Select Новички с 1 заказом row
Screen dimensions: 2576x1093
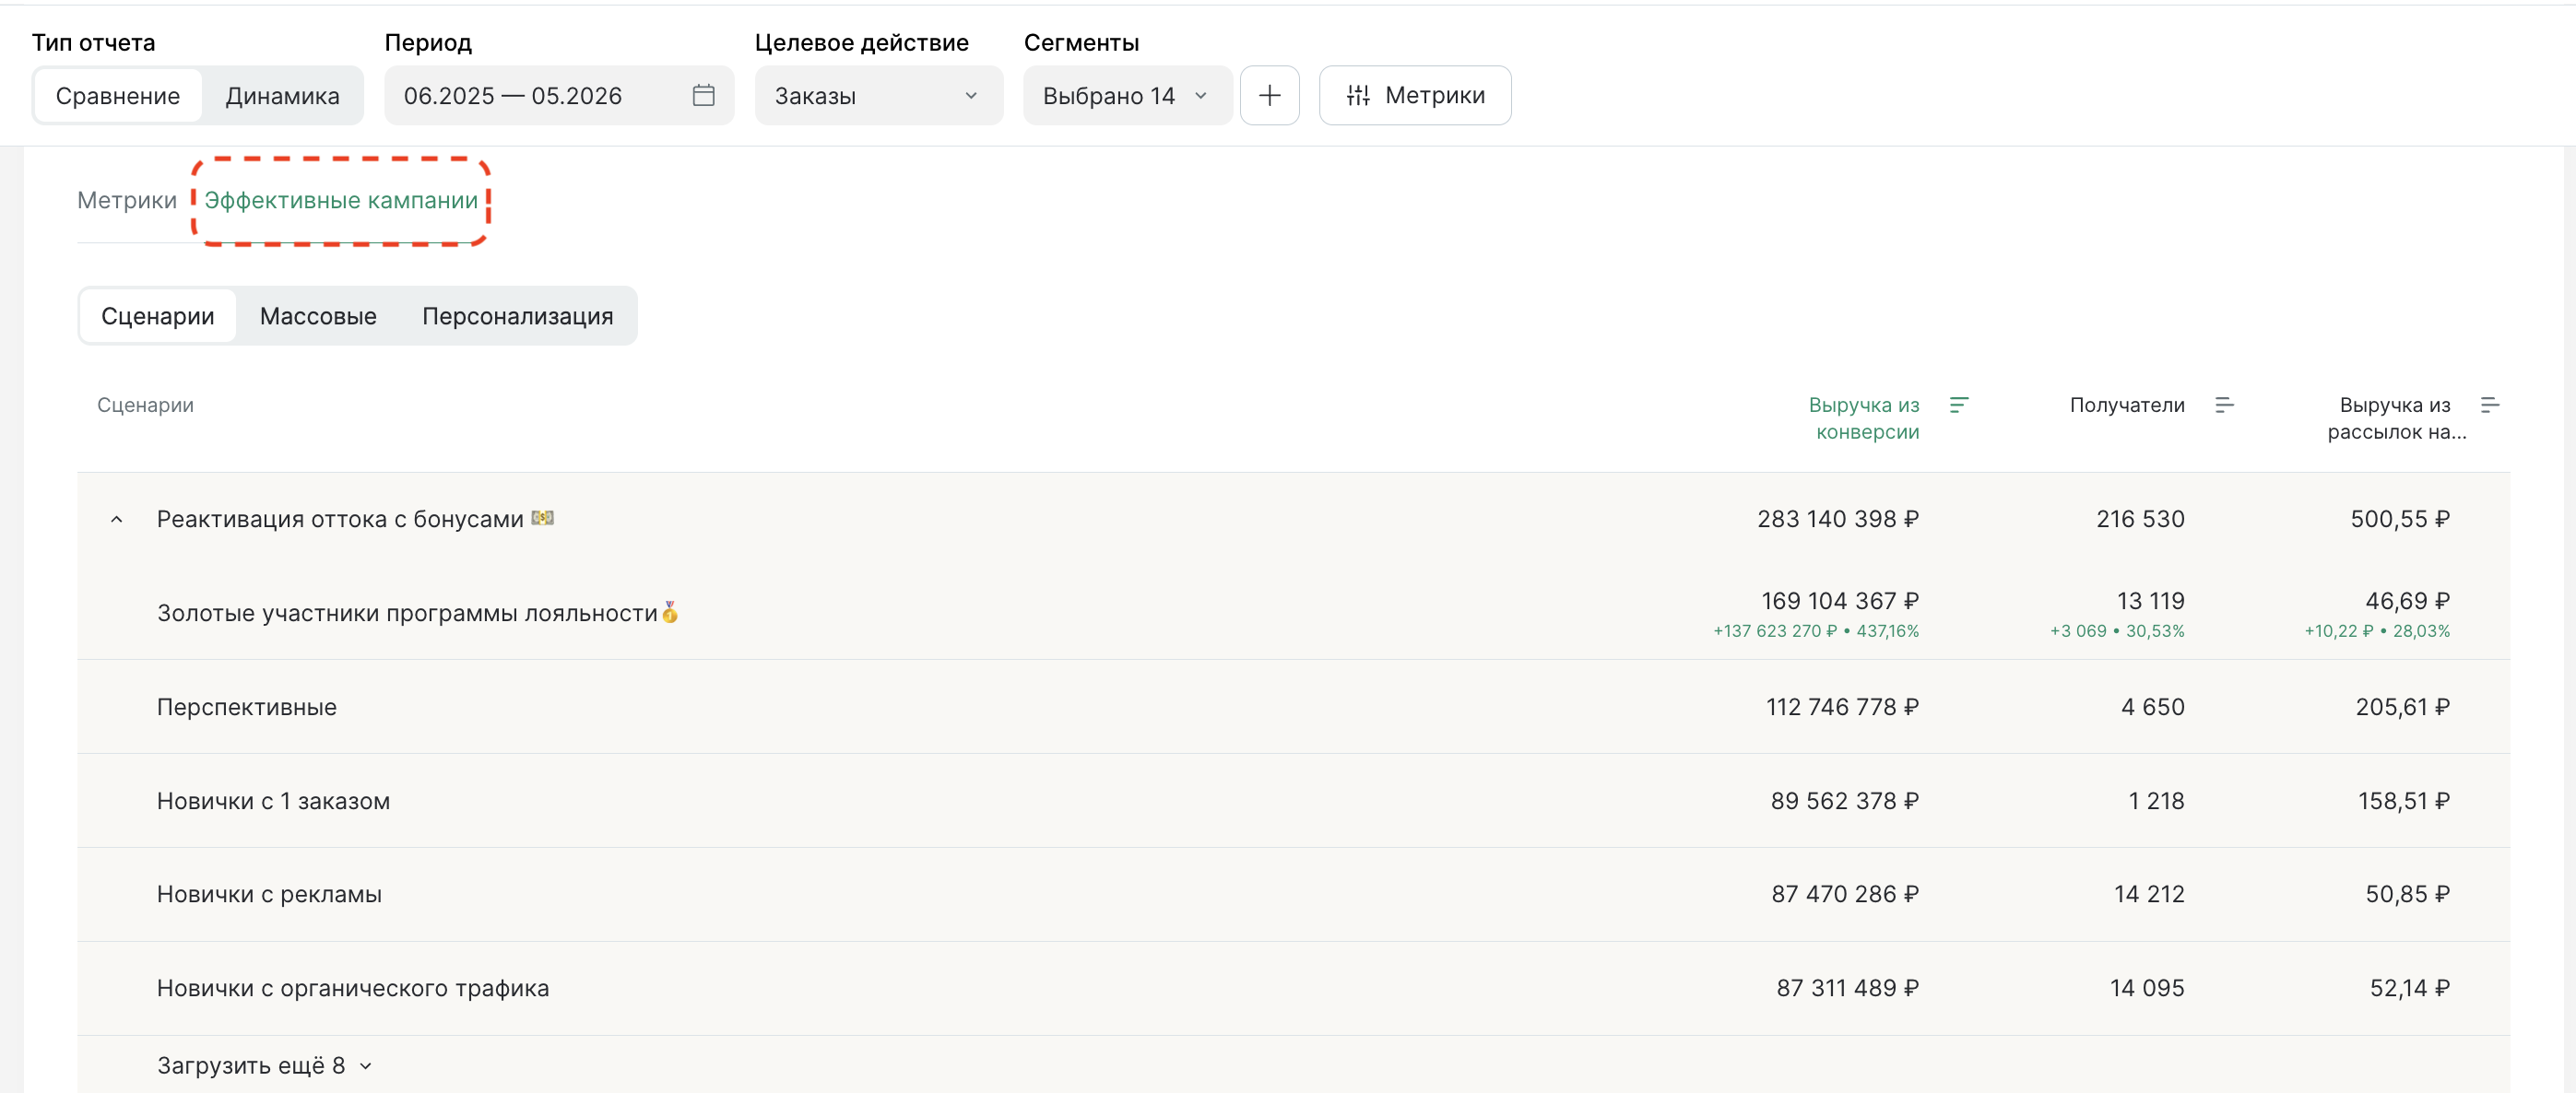(x=1293, y=801)
